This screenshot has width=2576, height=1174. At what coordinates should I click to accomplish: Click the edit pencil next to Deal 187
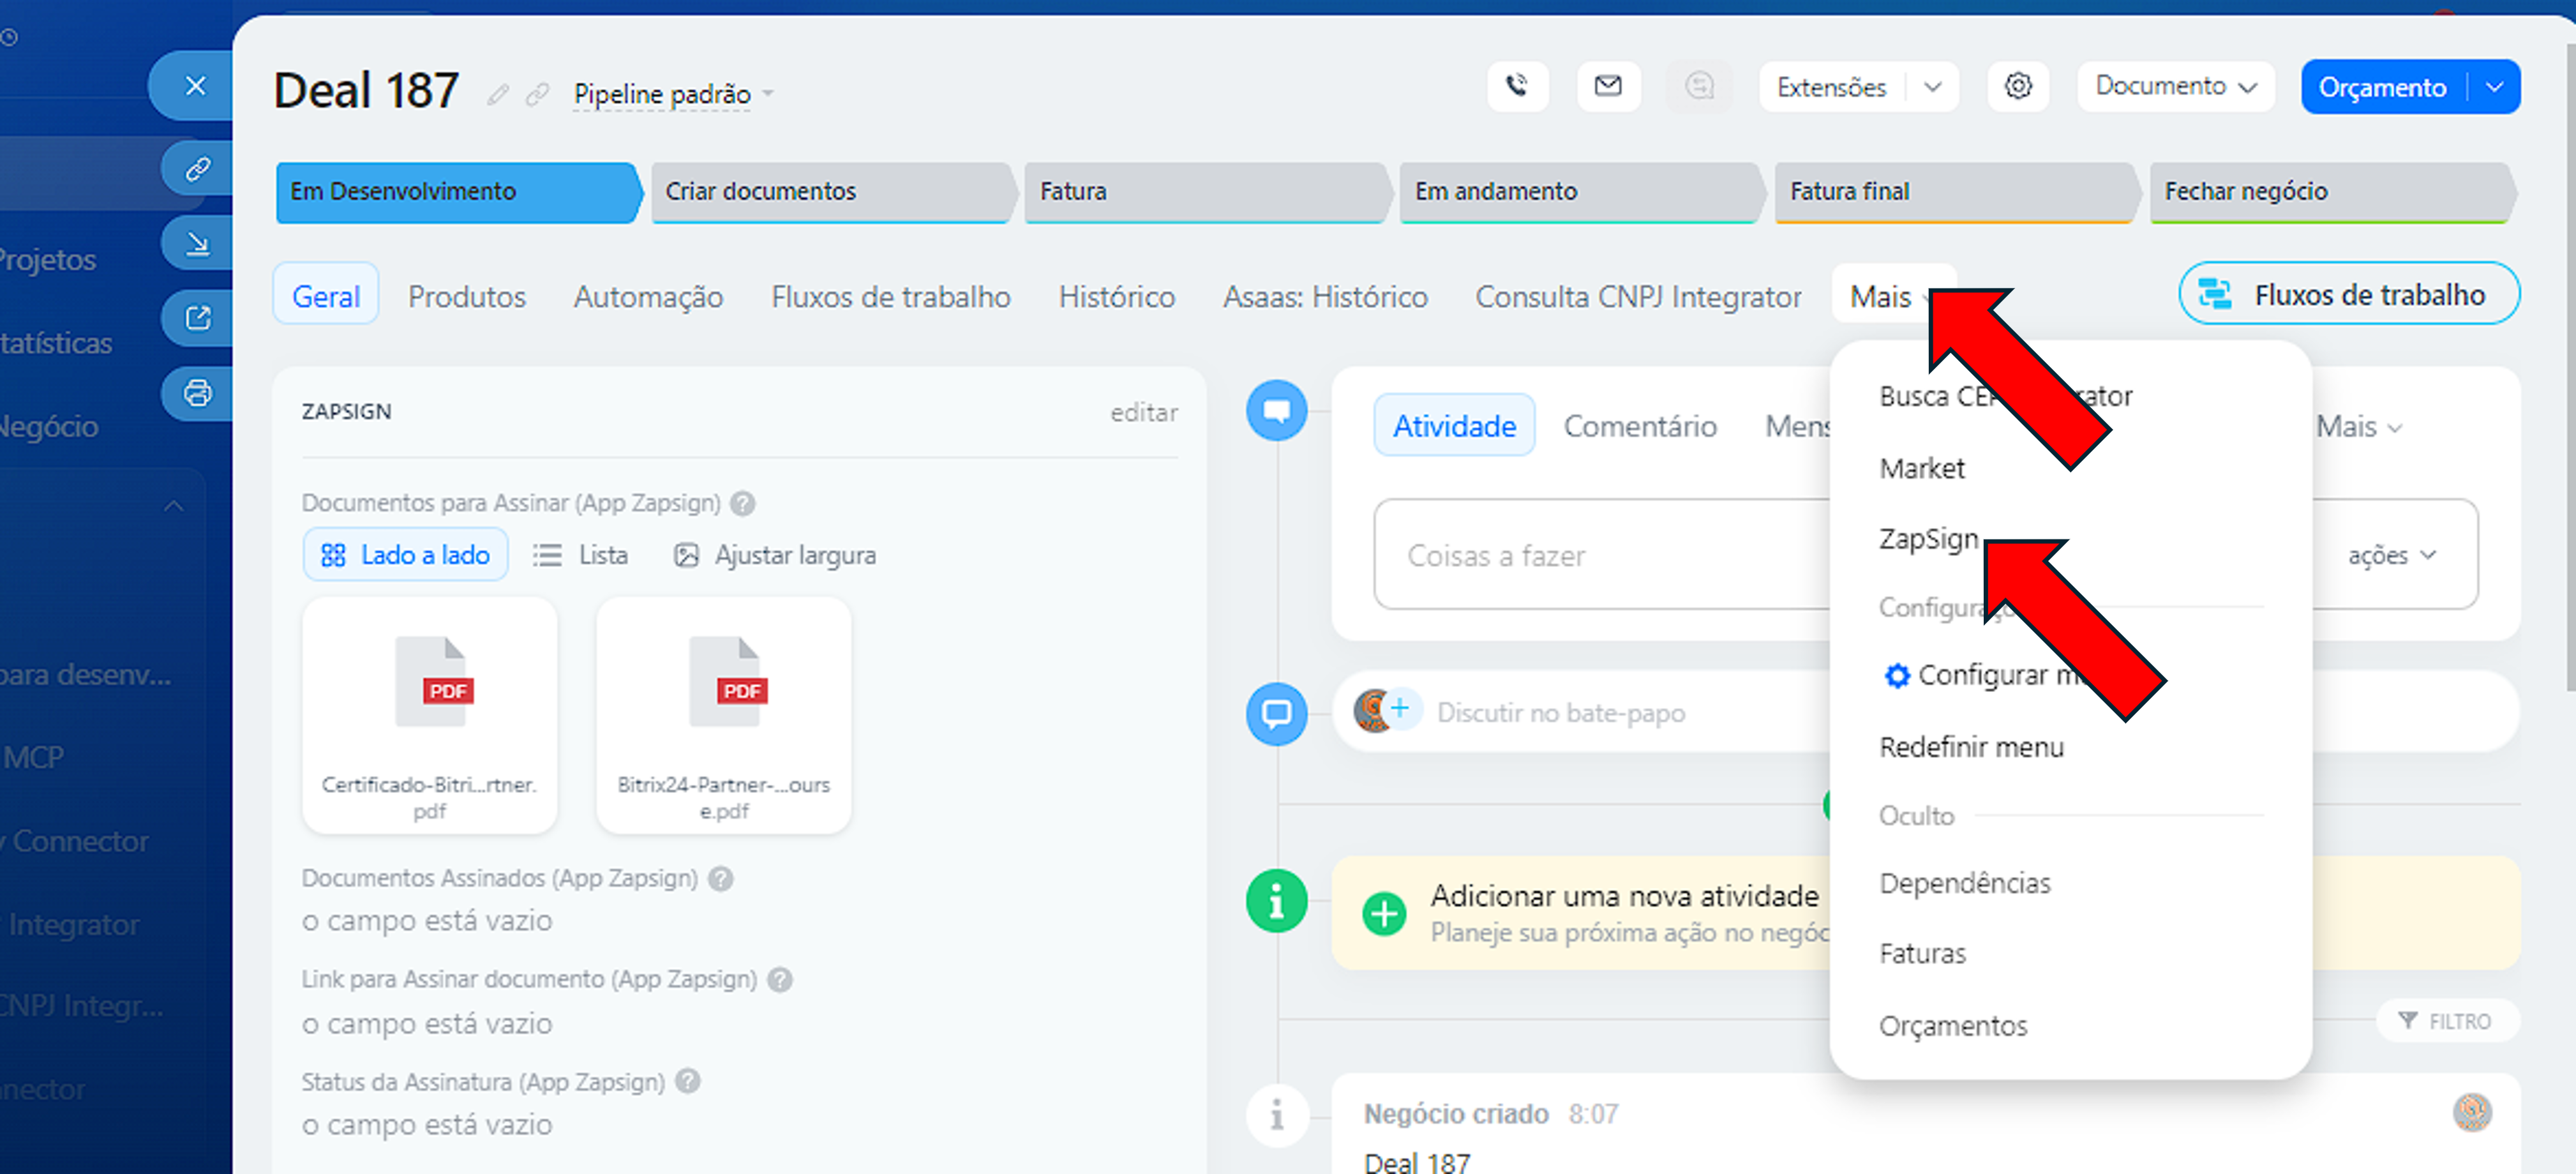[x=497, y=95]
